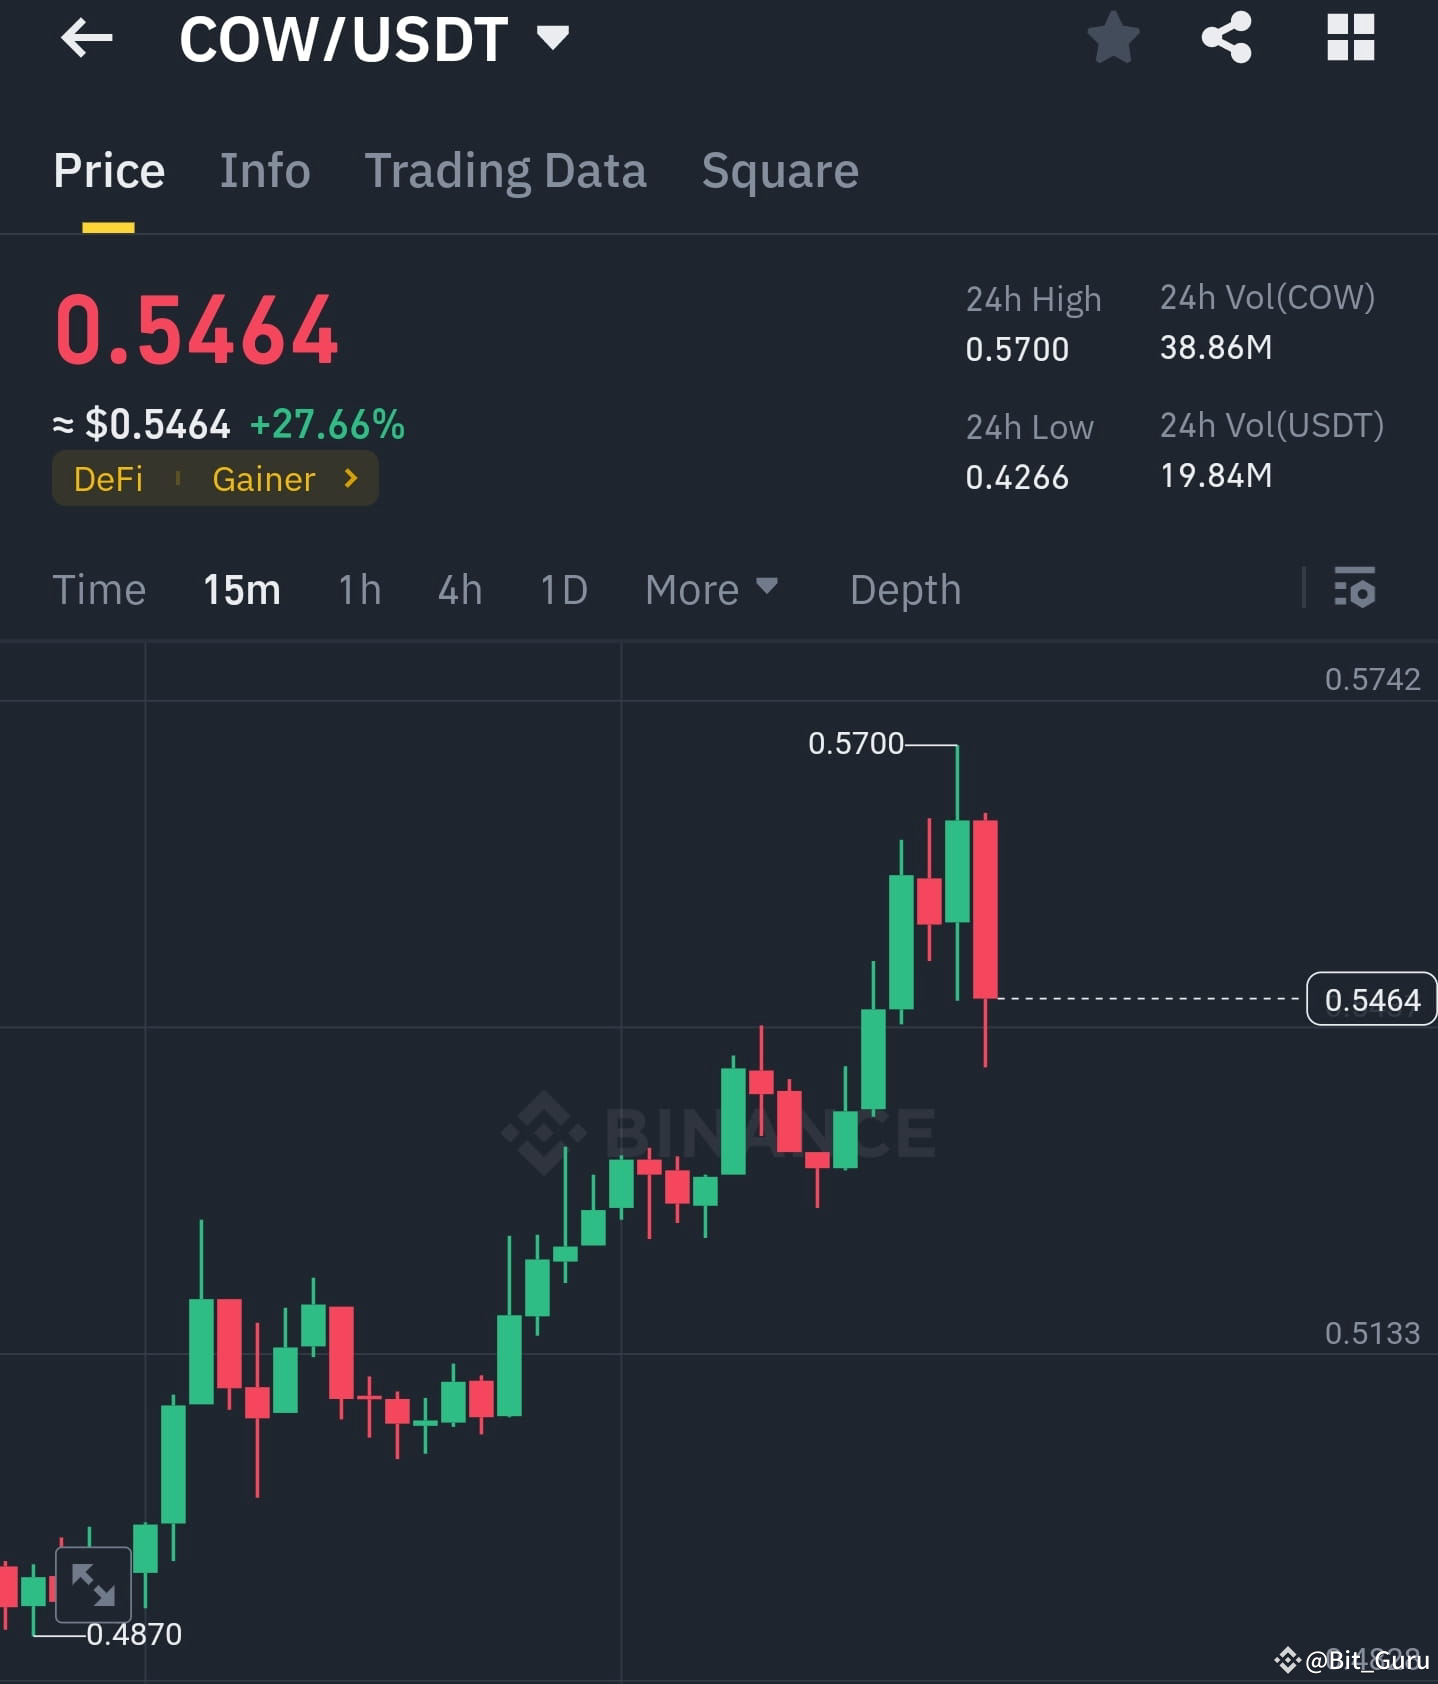The width and height of the screenshot is (1438, 1684).
Task: Open the Gainer category chevron
Action: 350,479
